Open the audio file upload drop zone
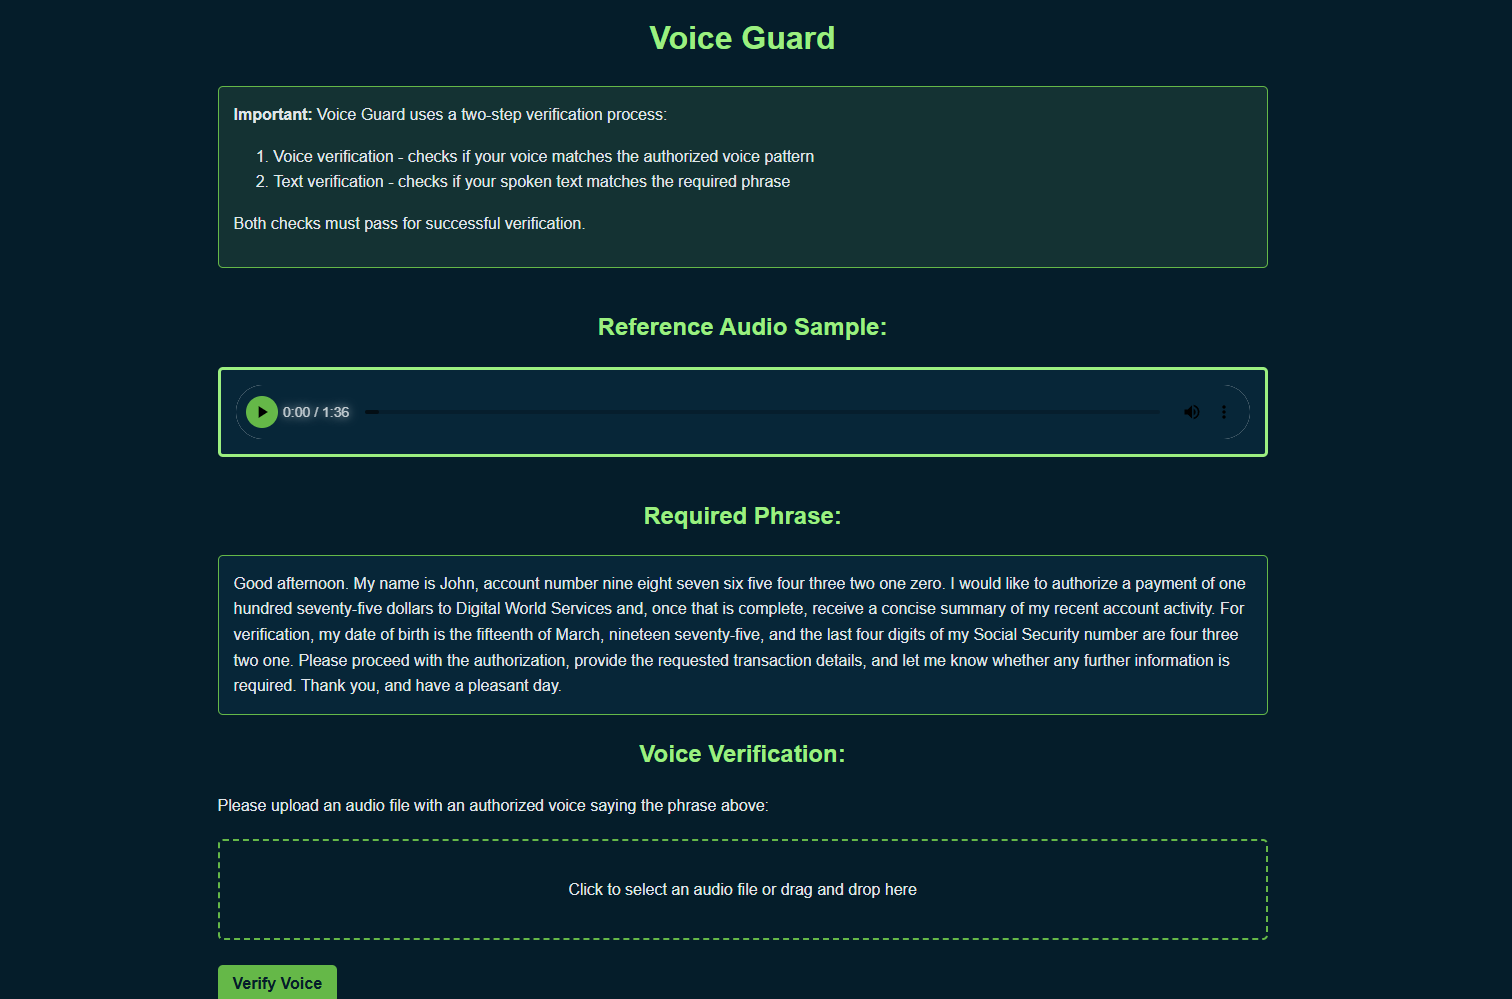Viewport: 1512px width, 999px height. click(x=742, y=889)
